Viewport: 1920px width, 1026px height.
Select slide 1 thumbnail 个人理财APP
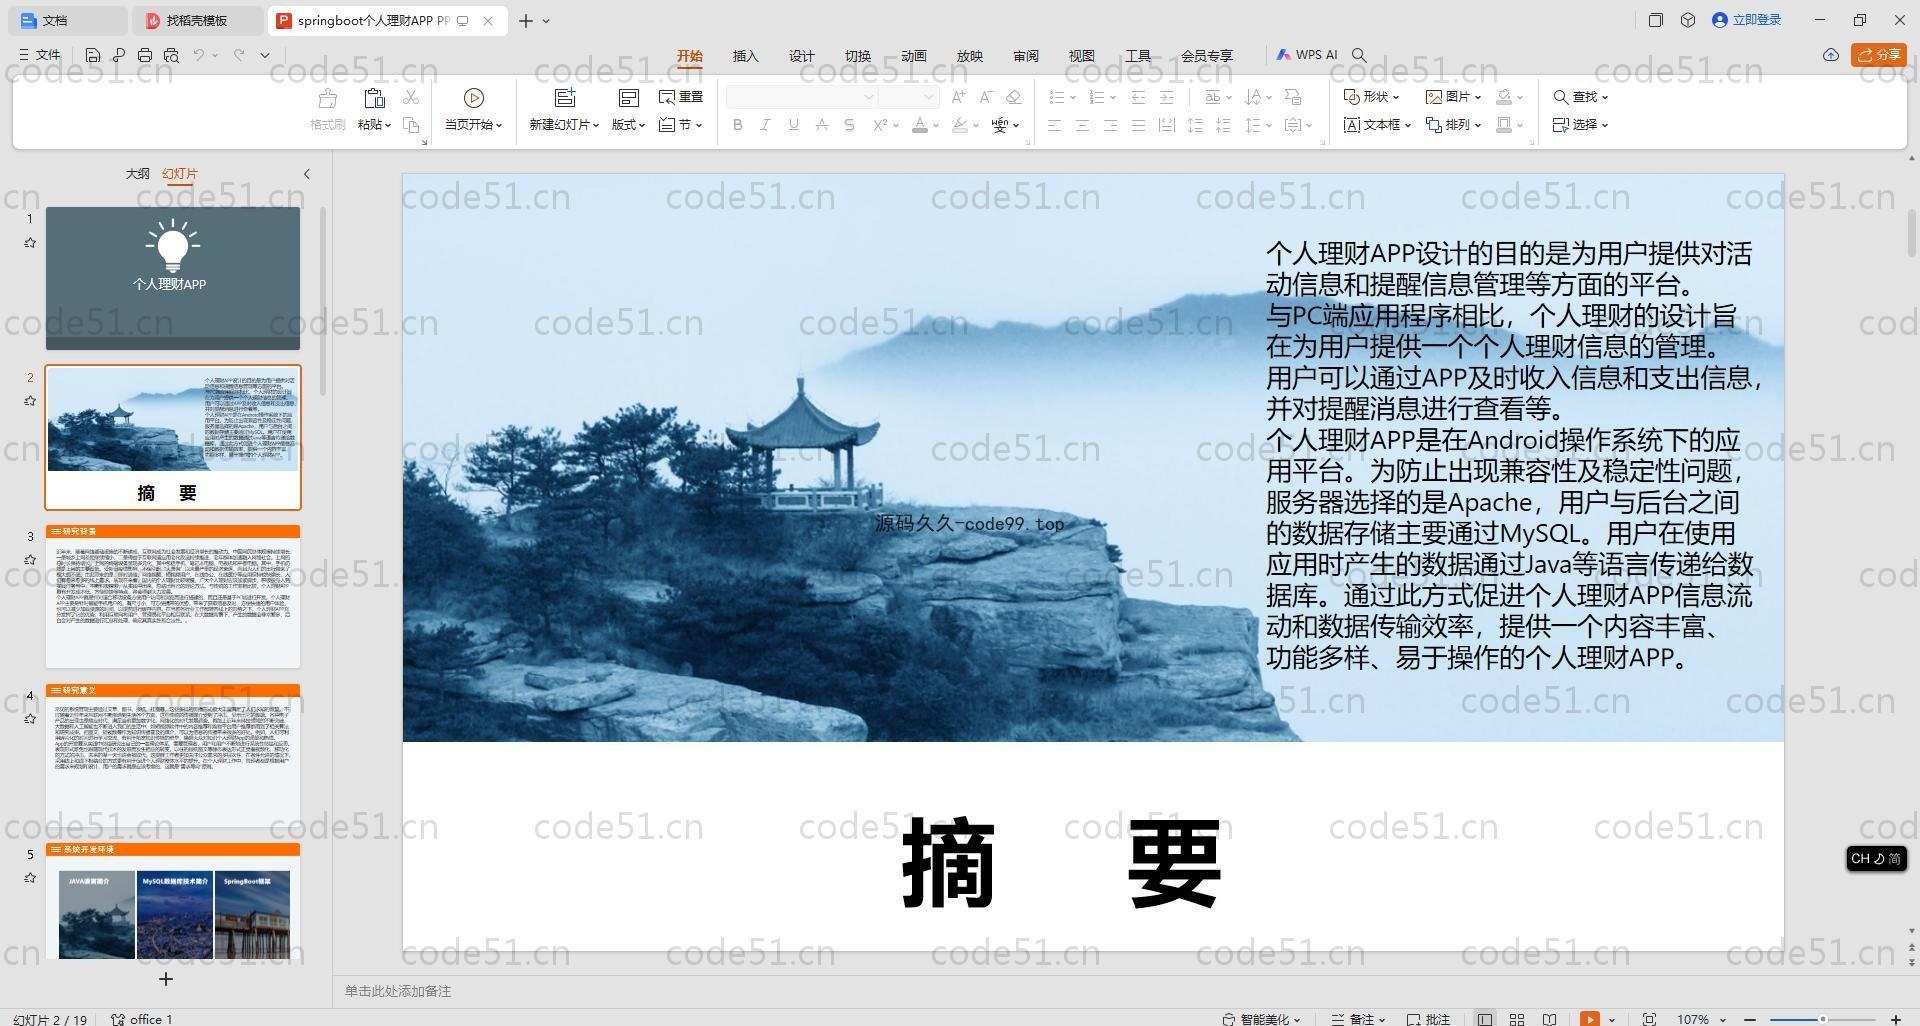(173, 278)
